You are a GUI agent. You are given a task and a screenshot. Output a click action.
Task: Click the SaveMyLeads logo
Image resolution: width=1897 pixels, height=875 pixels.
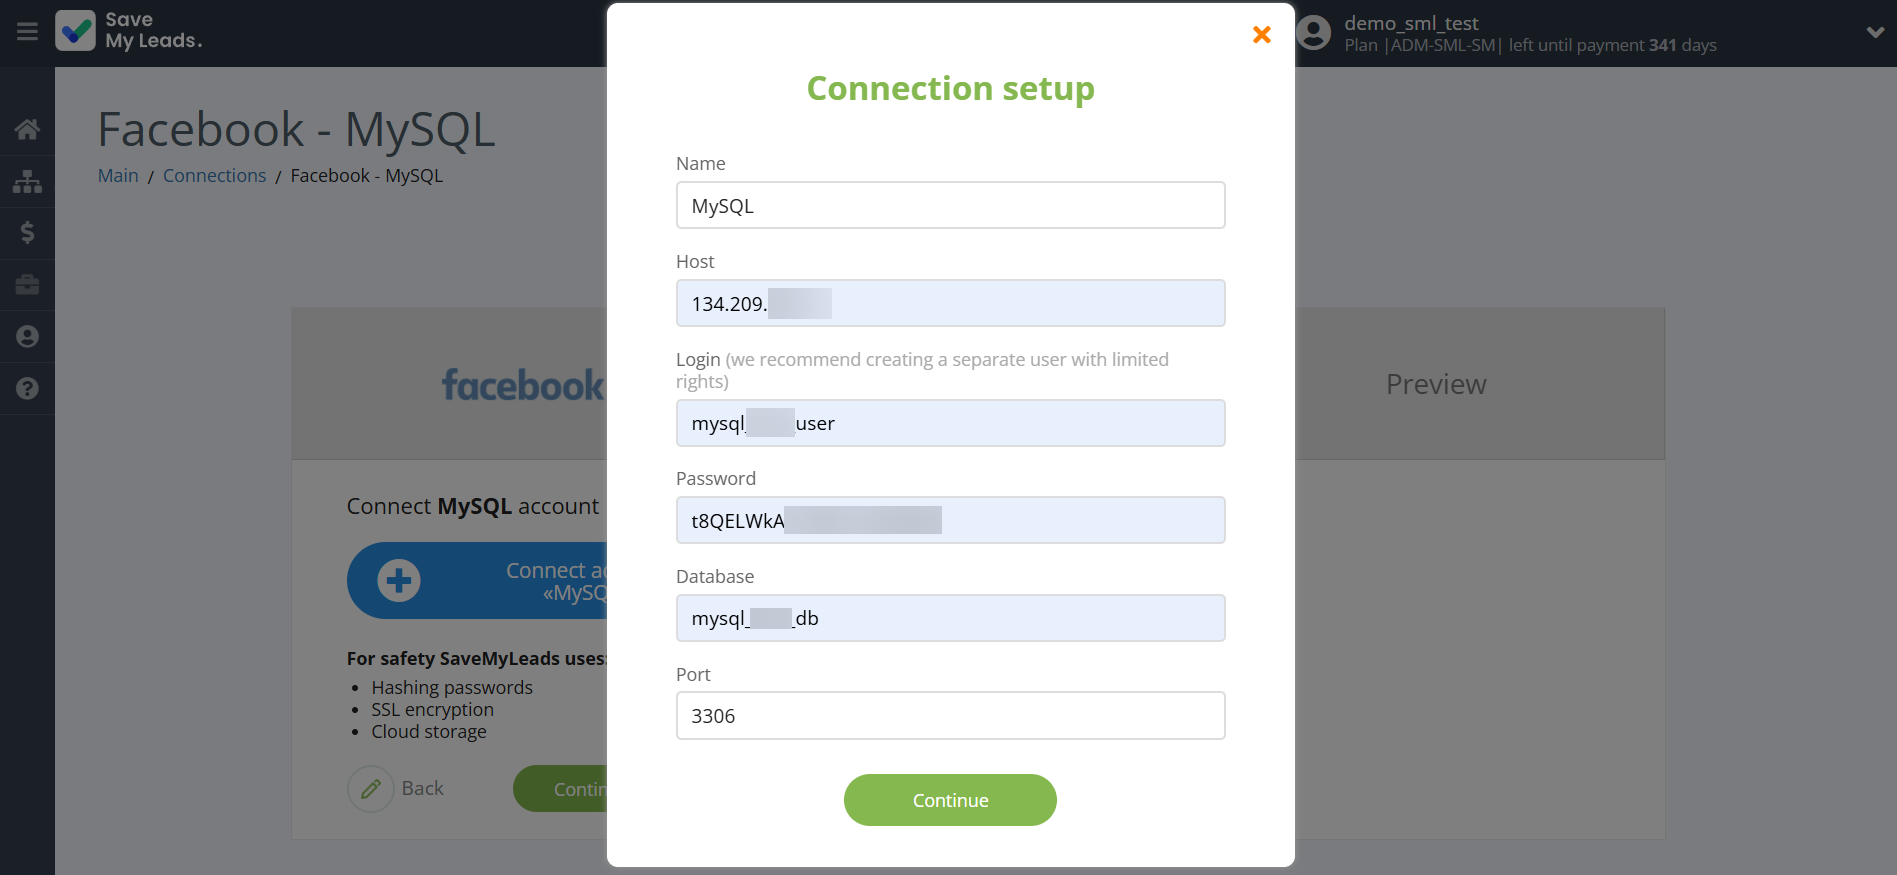point(128,32)
